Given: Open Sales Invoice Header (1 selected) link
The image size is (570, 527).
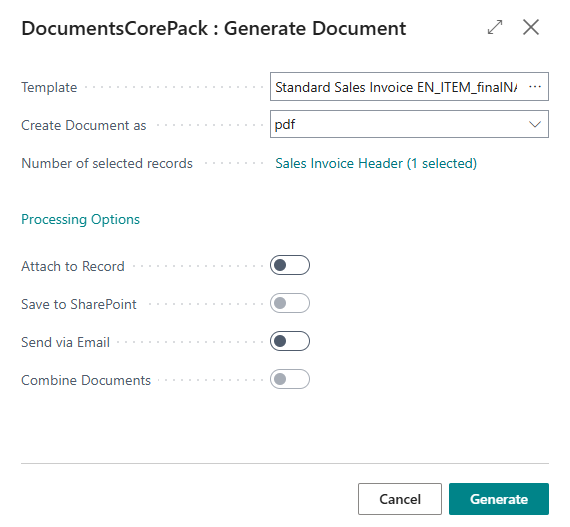Looking at the screenshot, I should coord(376,164).
